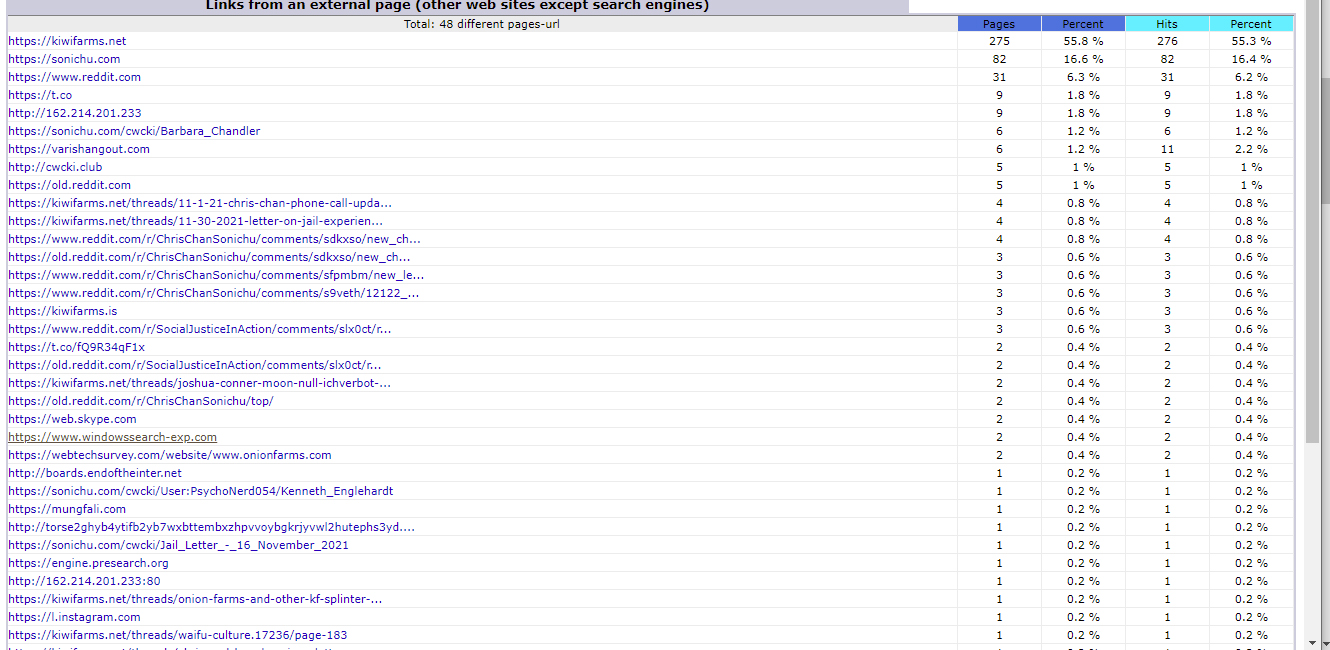Visit the https://kiwifarms.is link
This screenshot has width=1330, height=650.
[x=62, y=311]
